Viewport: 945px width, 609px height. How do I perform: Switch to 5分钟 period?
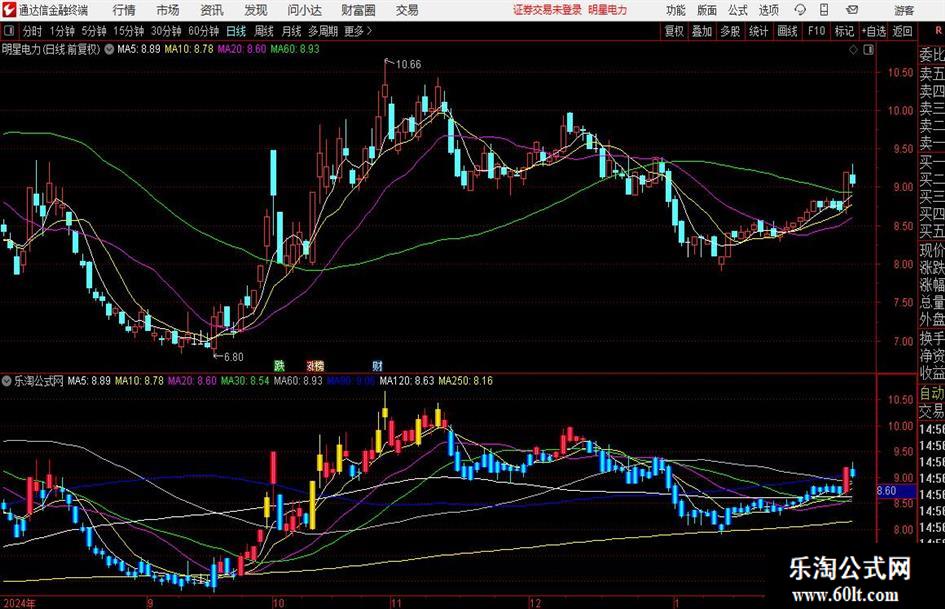[x=93, y=31]
